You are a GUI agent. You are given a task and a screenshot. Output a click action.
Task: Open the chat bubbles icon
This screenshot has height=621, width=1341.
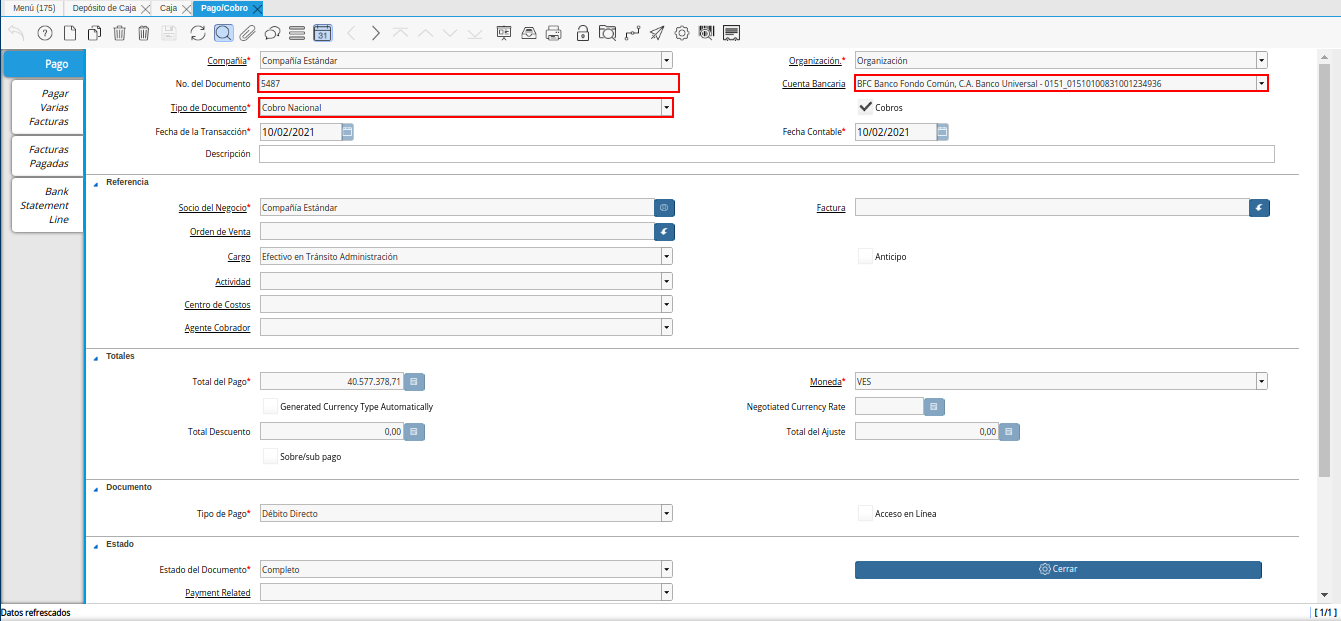point(272,33)
